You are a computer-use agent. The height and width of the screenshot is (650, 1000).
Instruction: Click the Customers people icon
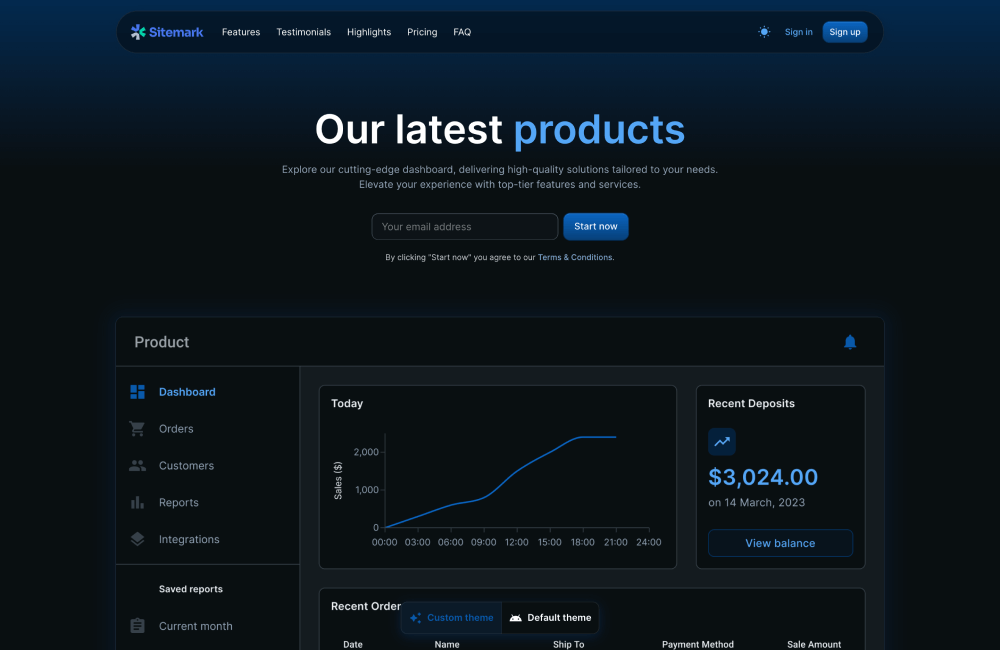[x=138, y=466]
